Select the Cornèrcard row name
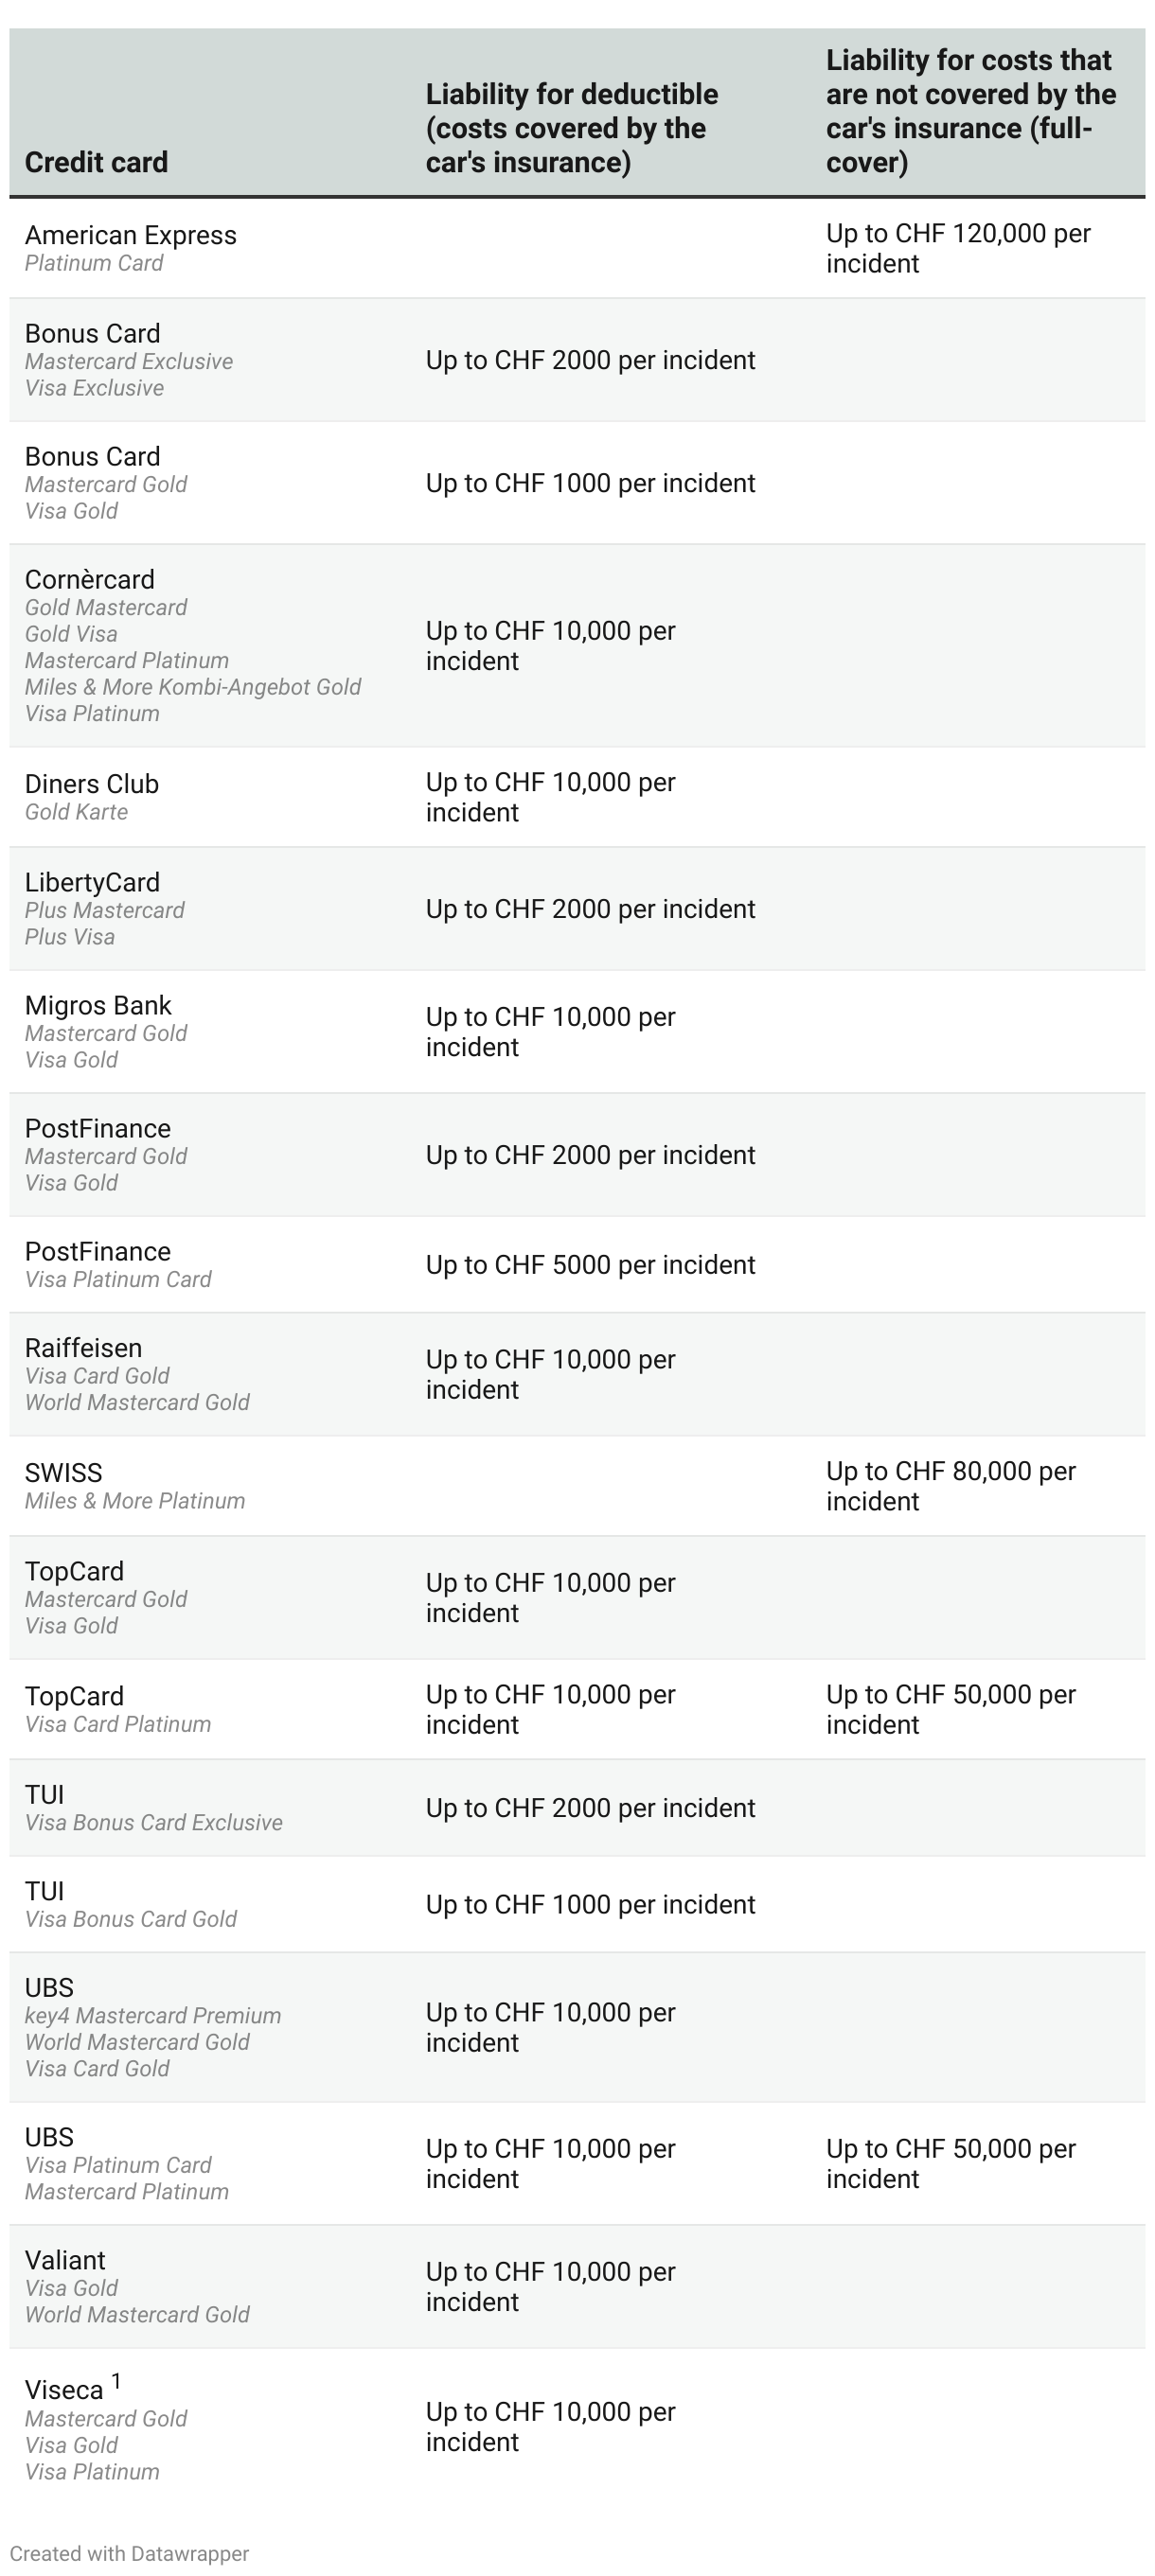Viewport: 1155px width, 2576px height. pyautogui.click(x=89, y=580)
